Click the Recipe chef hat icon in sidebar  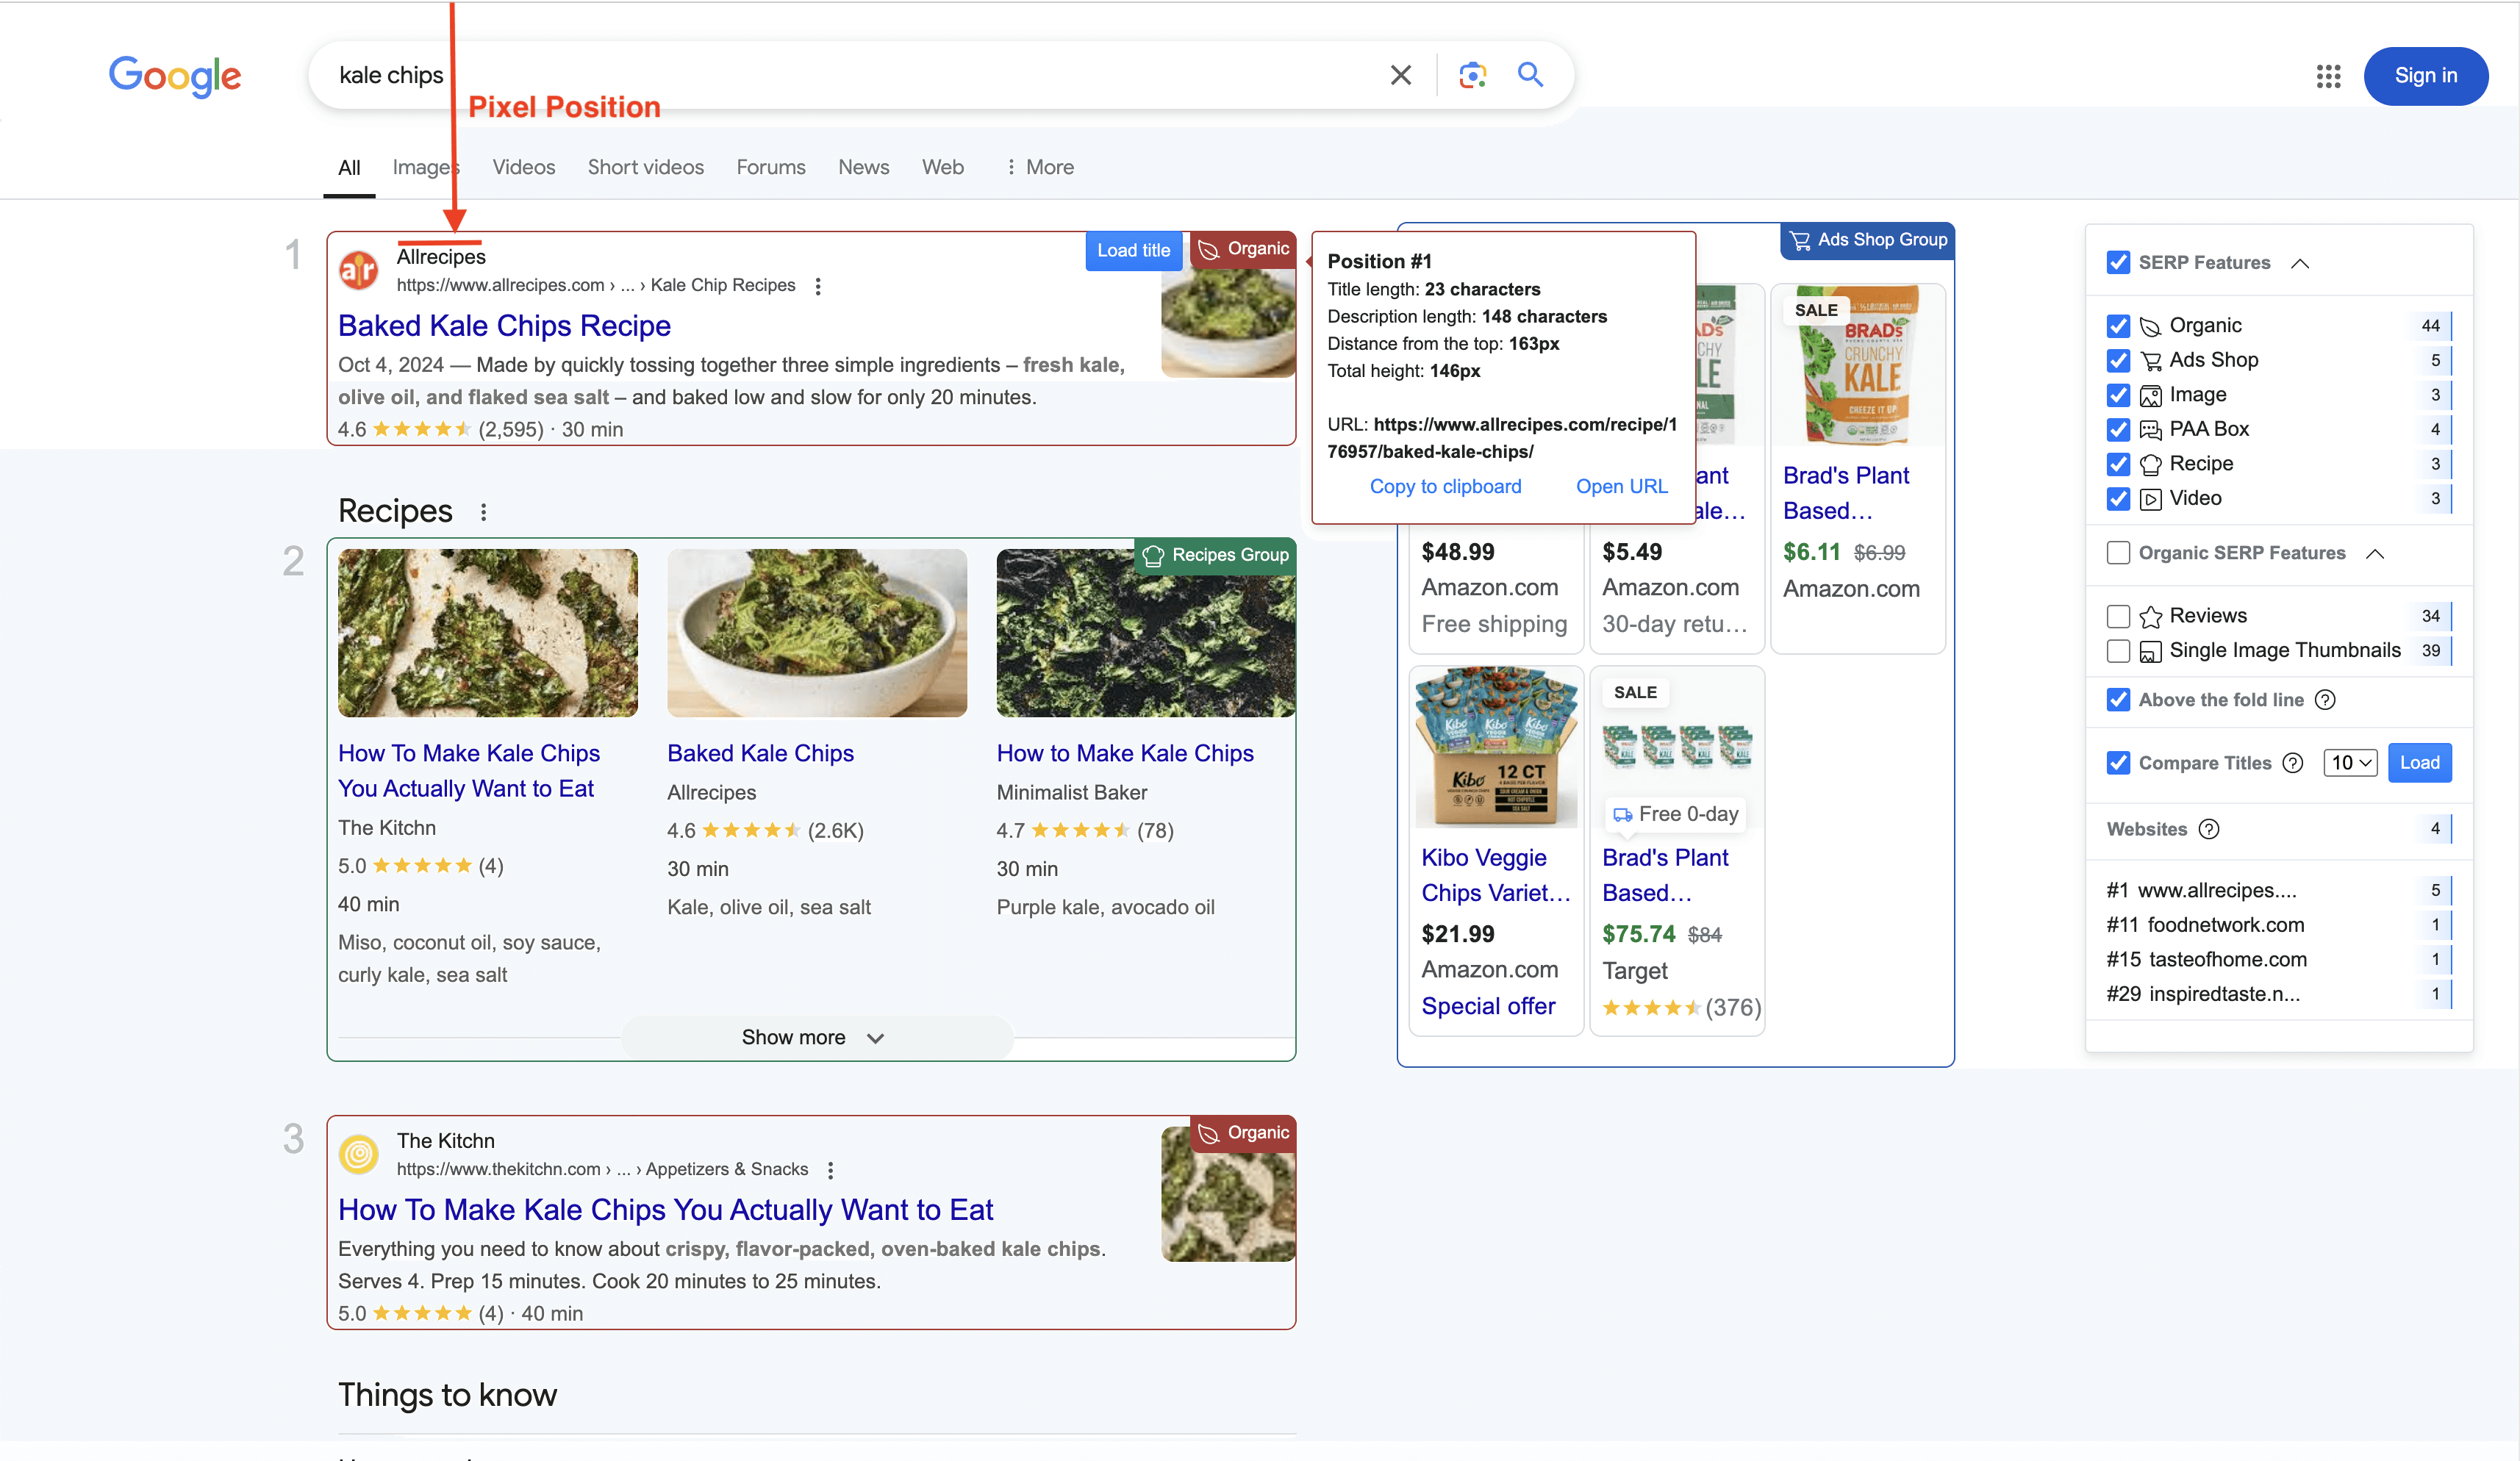pyautogui.click(x=2150, y=465)
